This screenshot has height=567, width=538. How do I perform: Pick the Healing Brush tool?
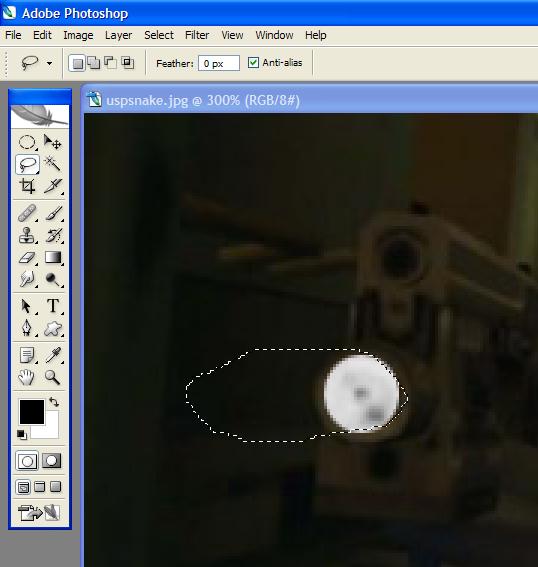pyautogui.click(x=27, y=213)
